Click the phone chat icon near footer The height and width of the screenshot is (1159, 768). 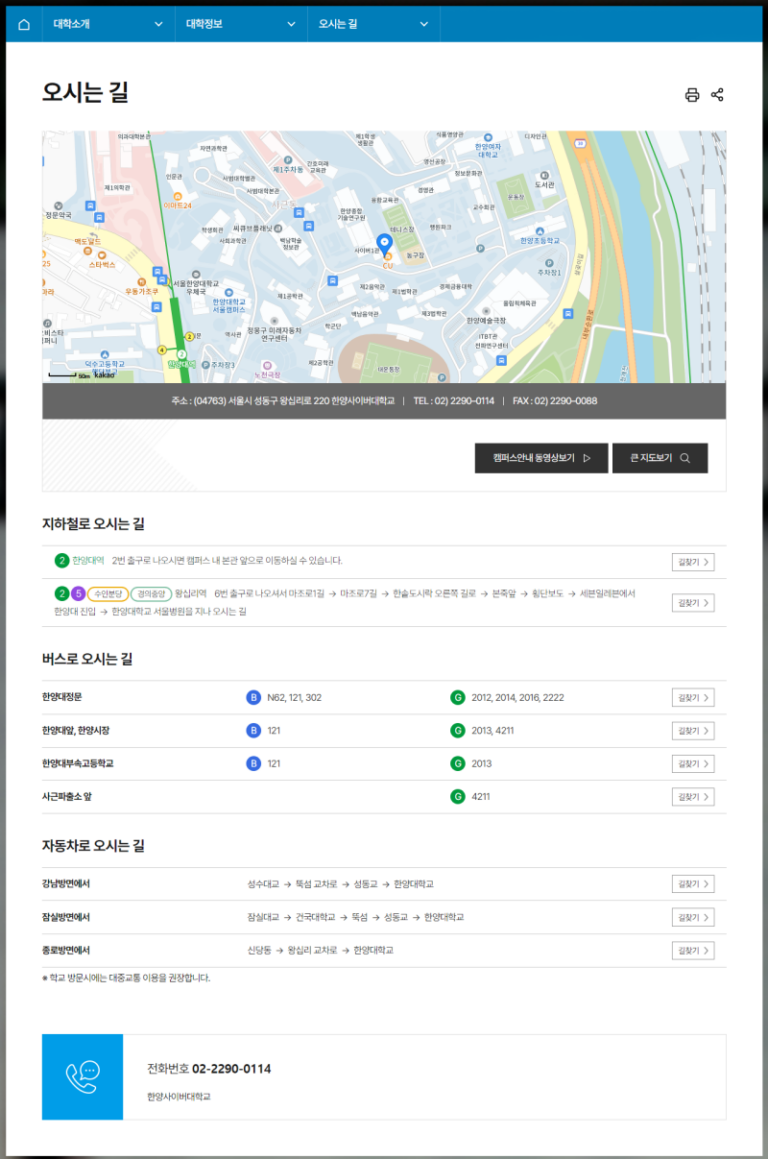click(82, 1076)
